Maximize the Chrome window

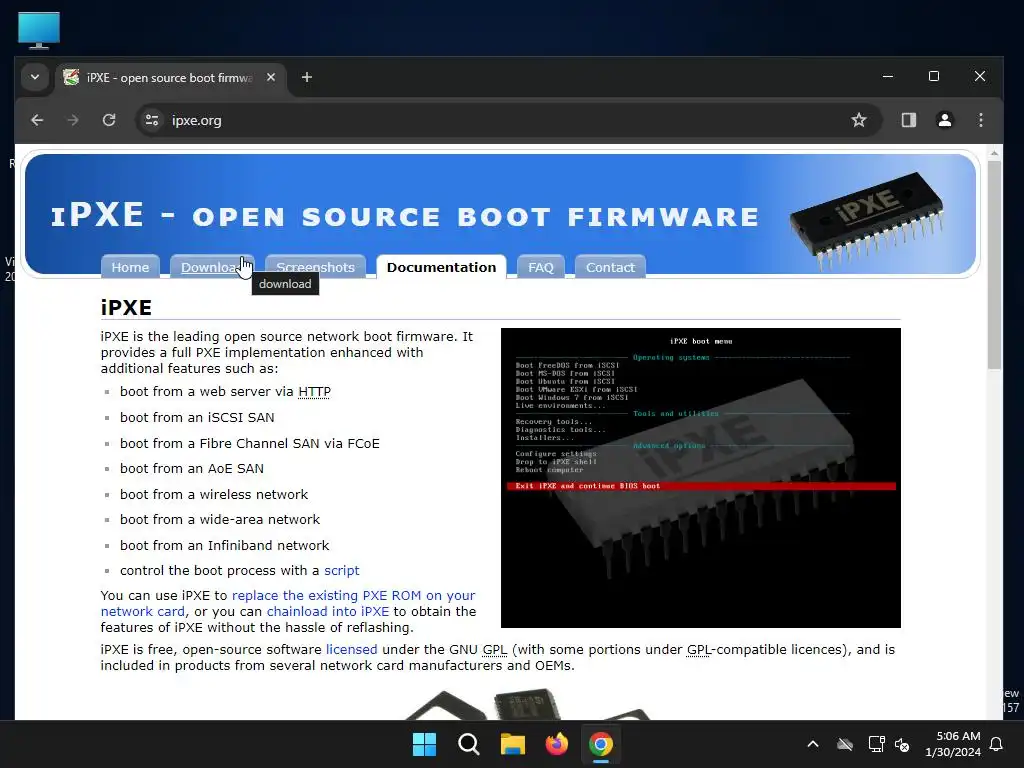[934, 76]
